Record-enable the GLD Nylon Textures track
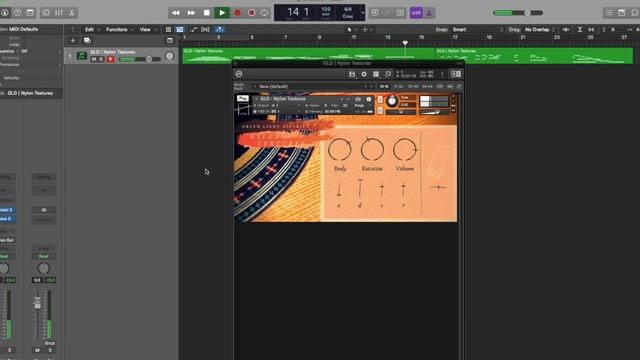The image size is (640, 360). tap(110, 59)
